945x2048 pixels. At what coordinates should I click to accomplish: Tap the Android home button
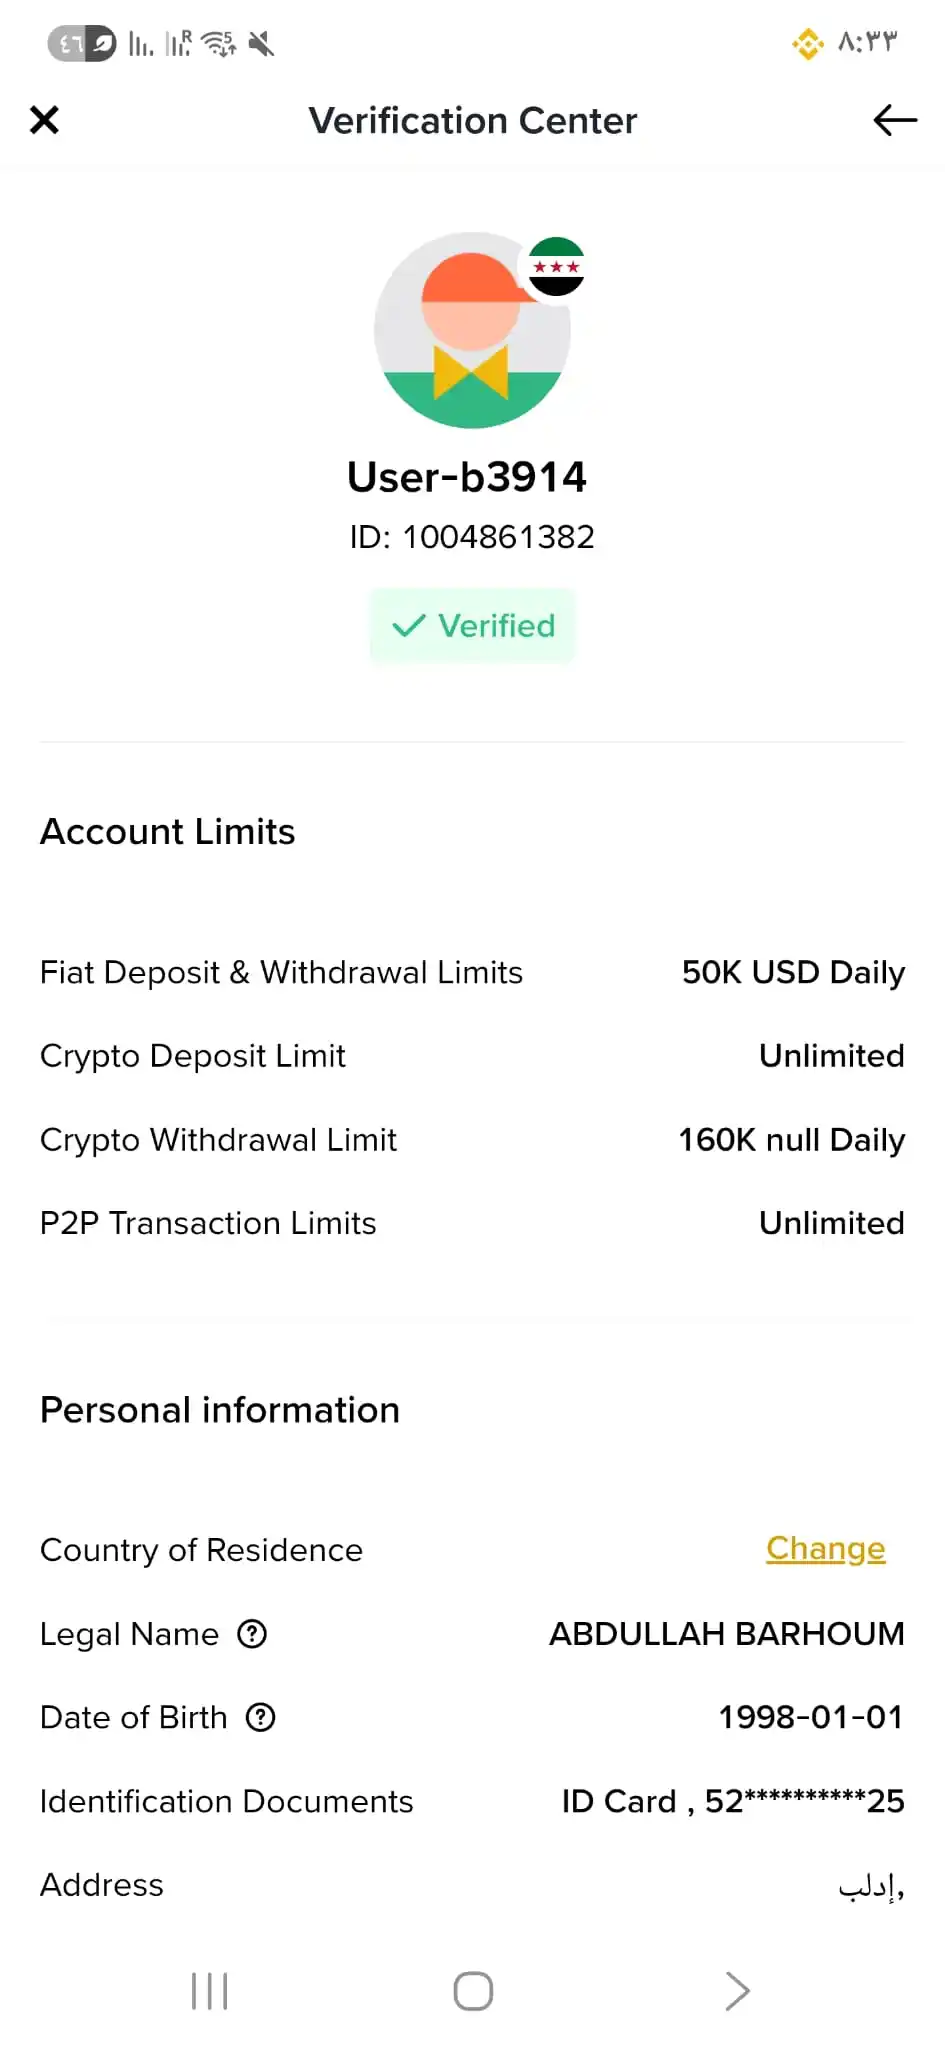[x=473, y=1991]
